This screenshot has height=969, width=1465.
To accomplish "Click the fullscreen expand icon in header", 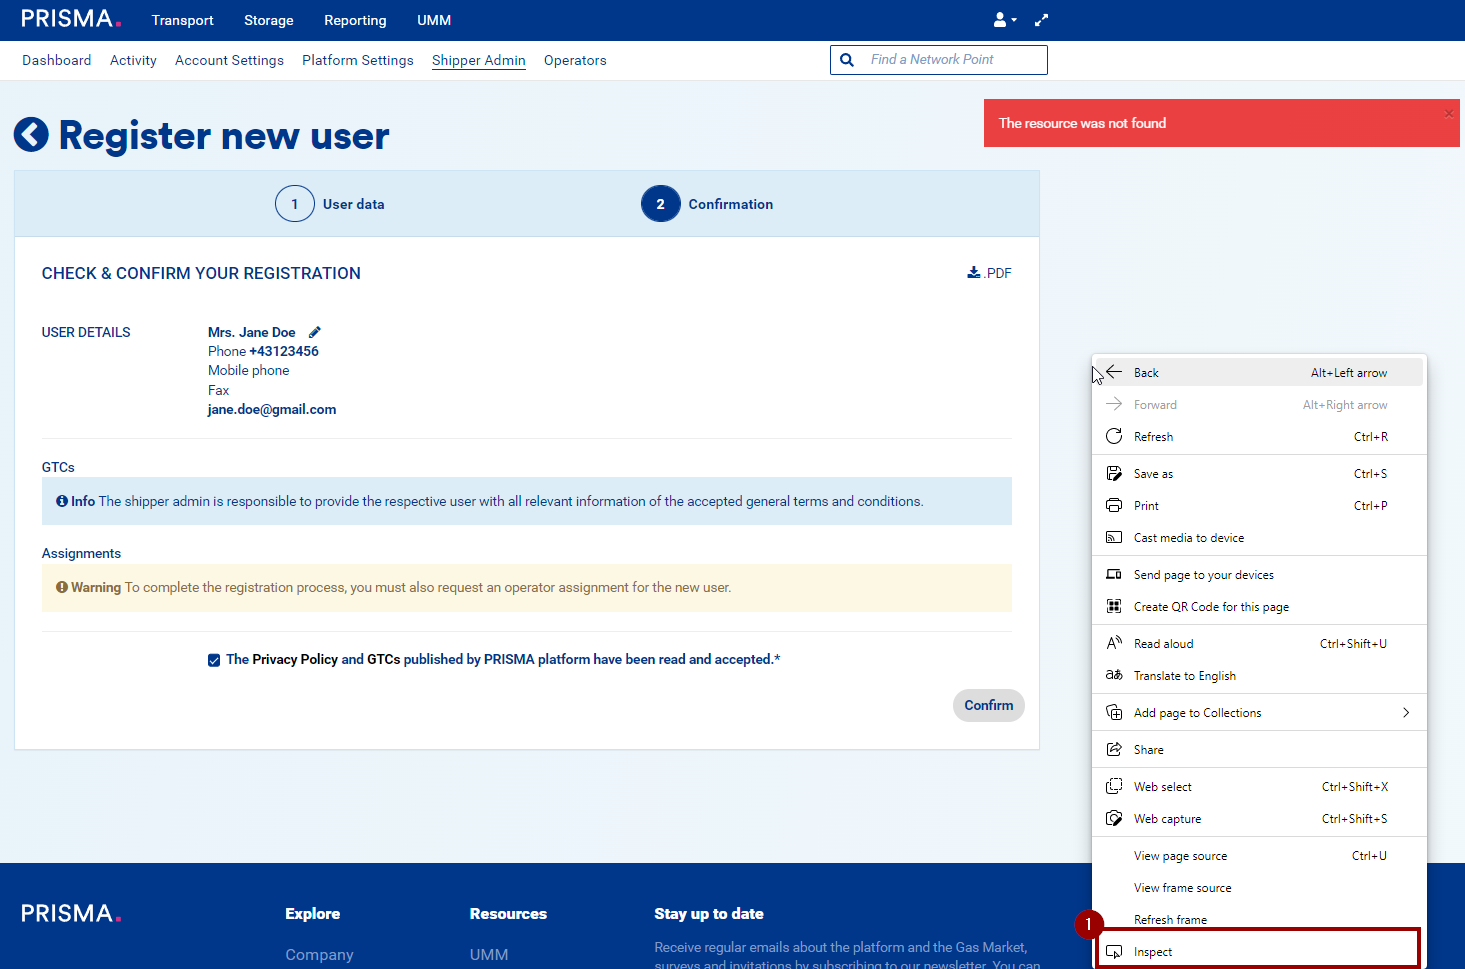I will [x=1041, y=20].
